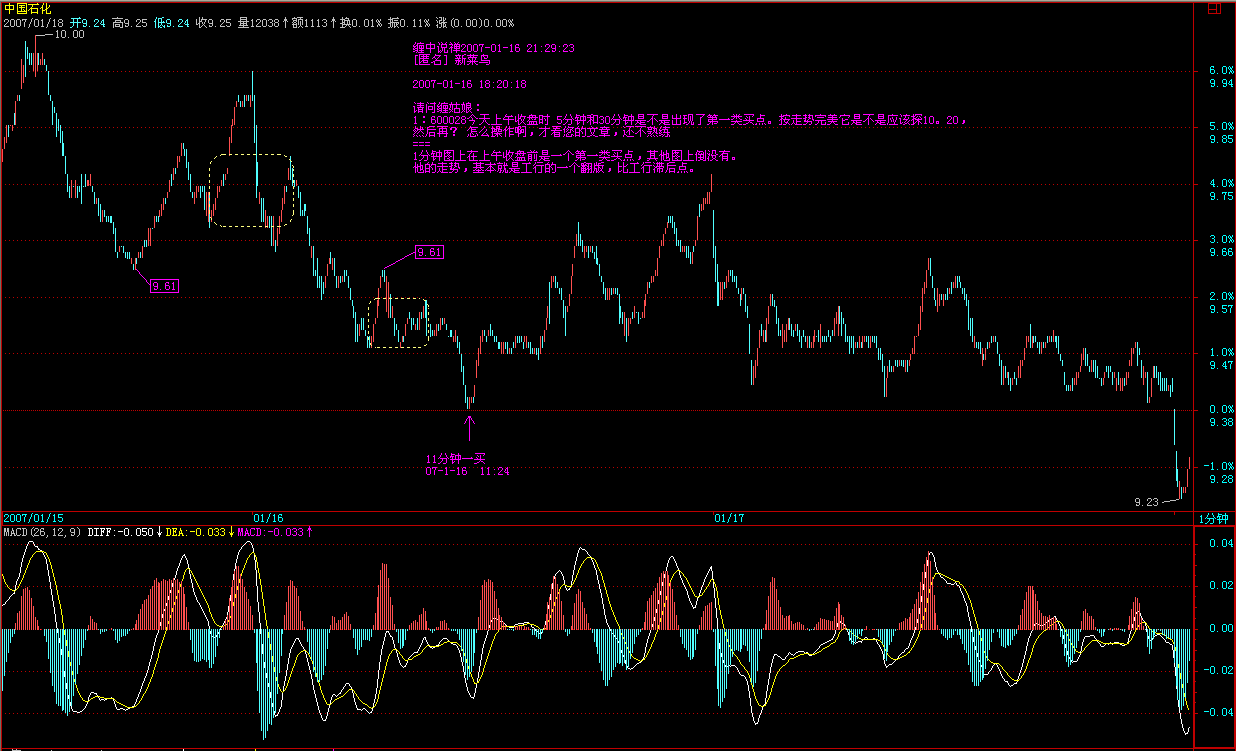Click the 0.0% mark on price axis

point(1220,410)
